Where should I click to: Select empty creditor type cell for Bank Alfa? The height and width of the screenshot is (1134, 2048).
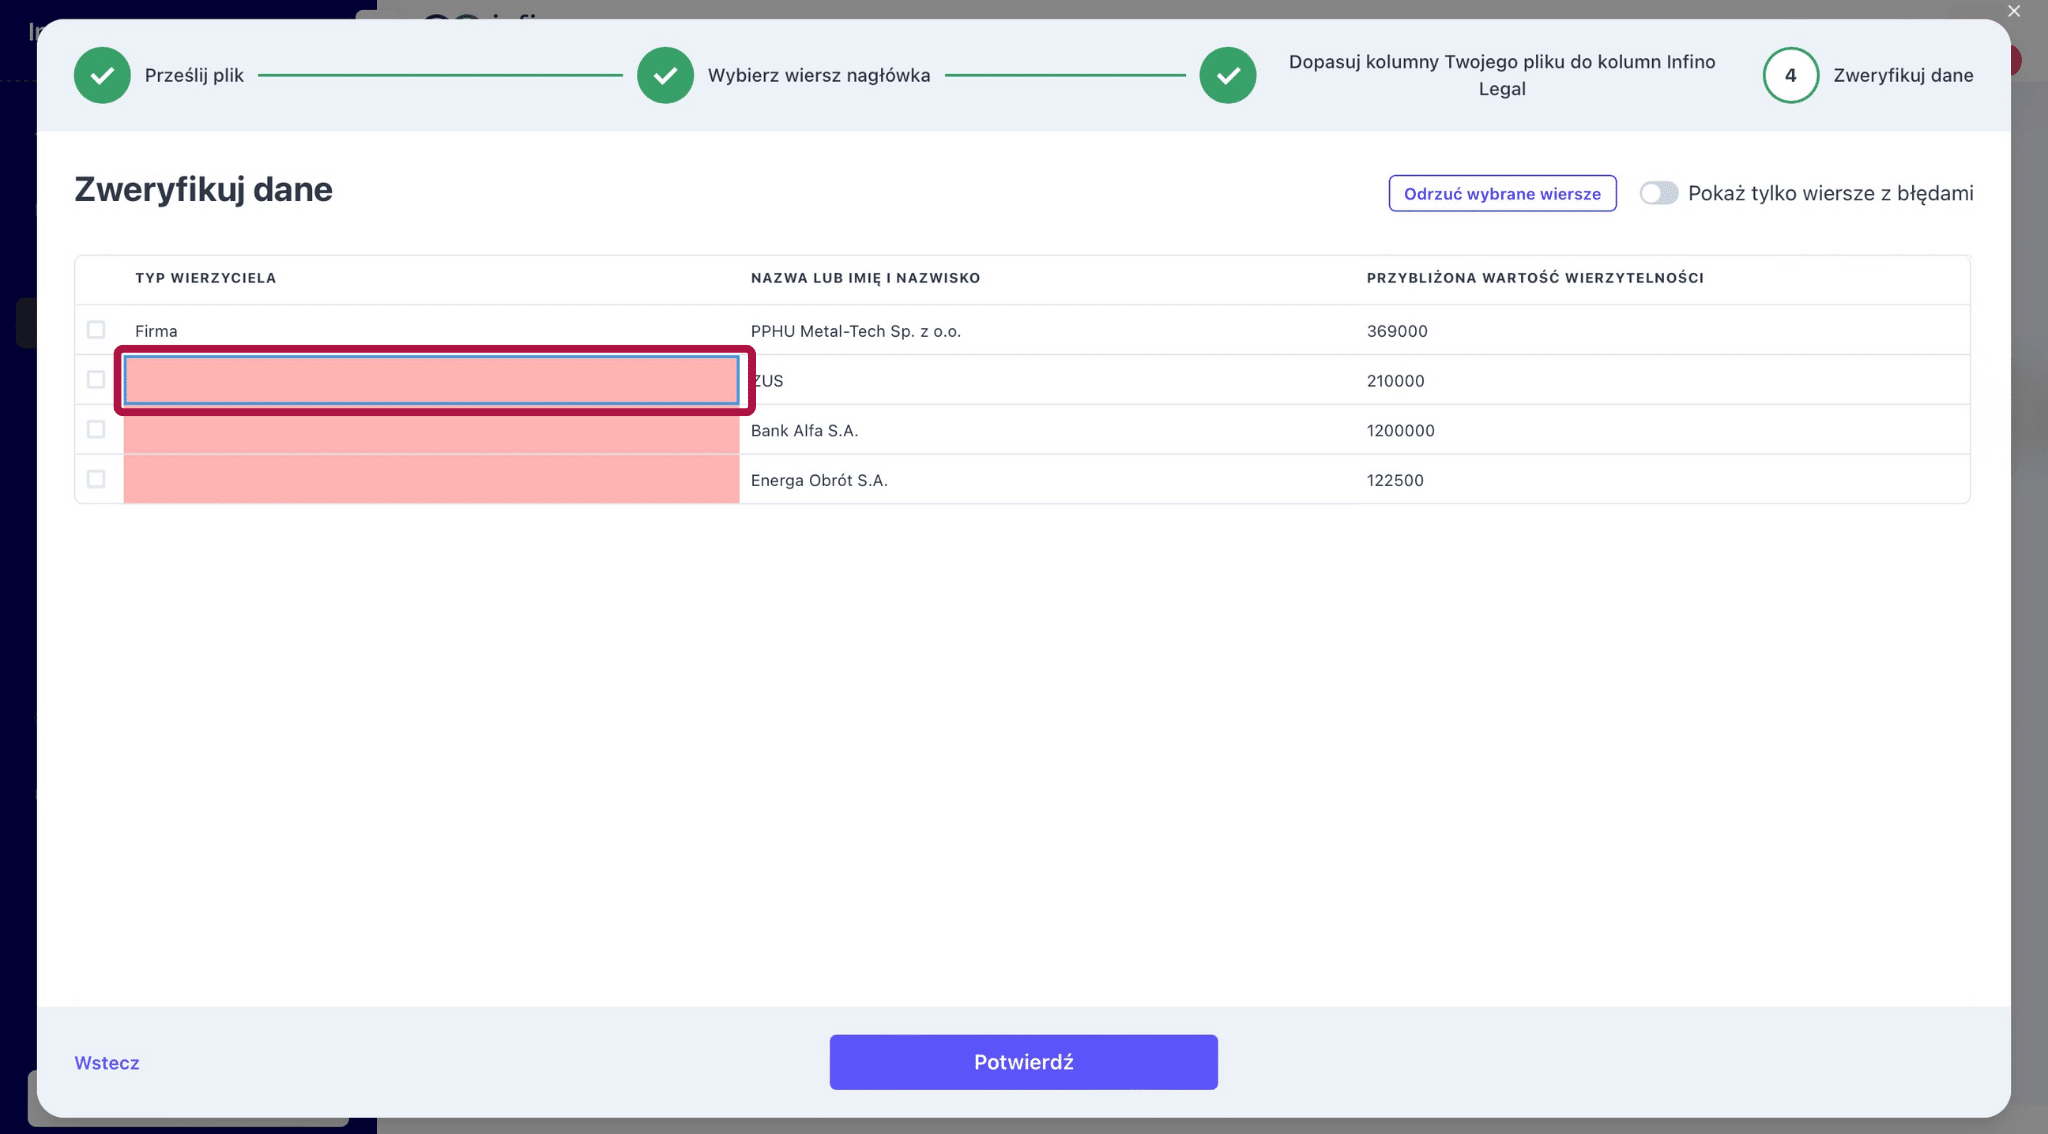click(x=431, y=430)
